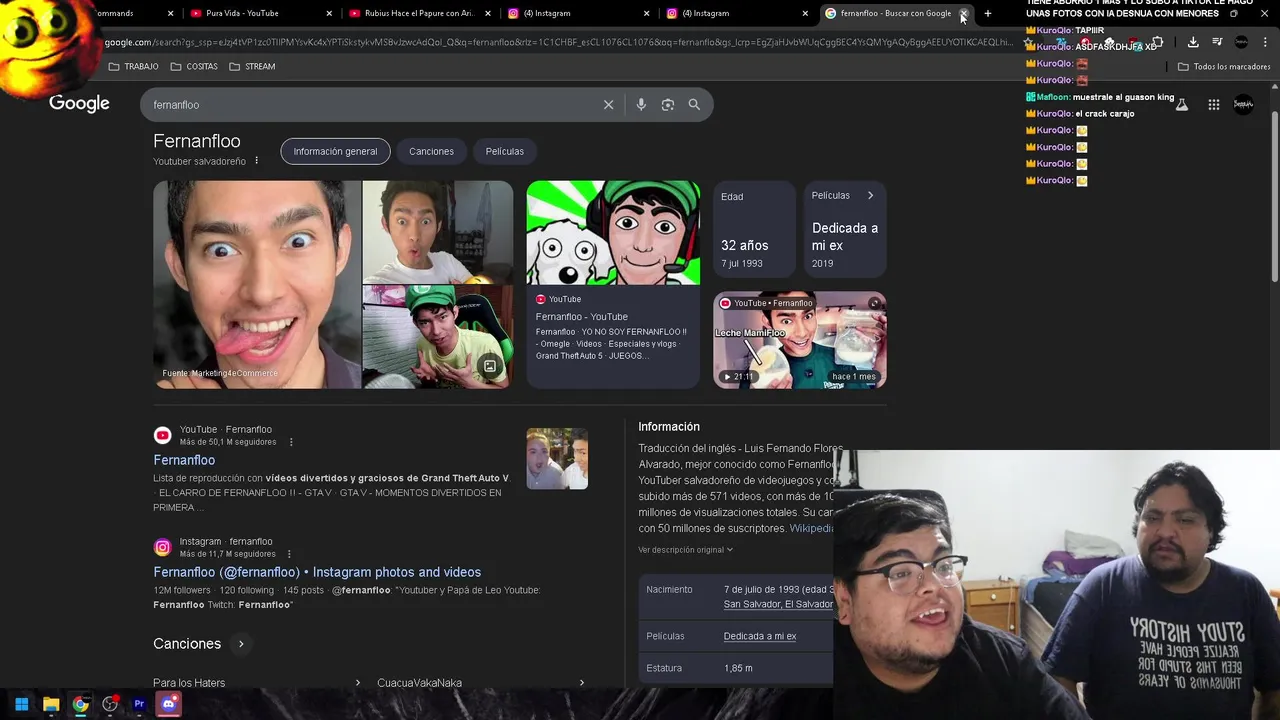
Task: Open Discord from the taskbar
Action: (x=168, y=704)
